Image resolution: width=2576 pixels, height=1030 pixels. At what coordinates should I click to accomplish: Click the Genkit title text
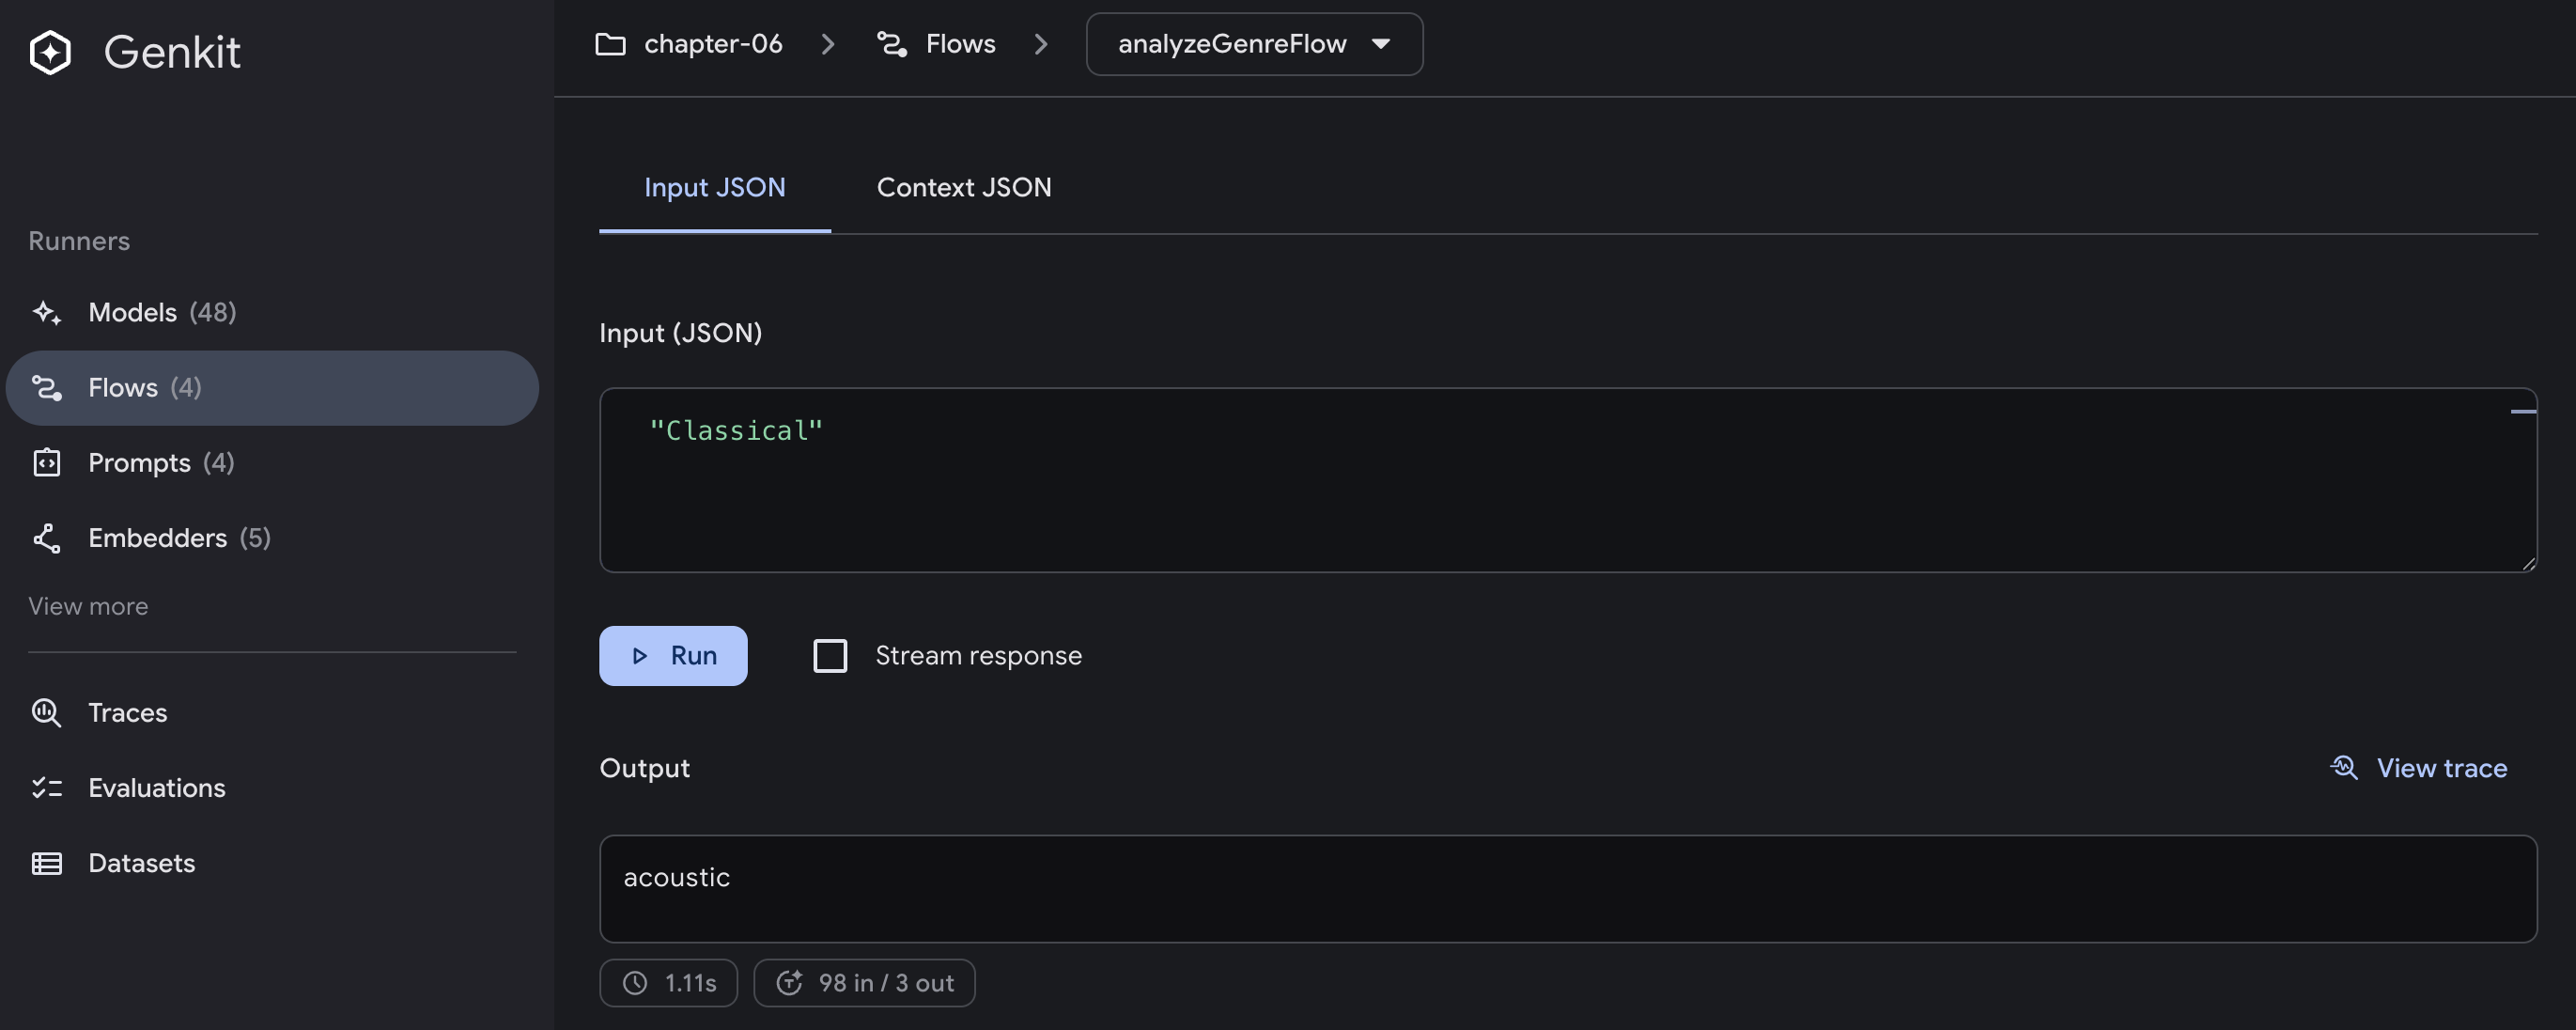(172, 52)
